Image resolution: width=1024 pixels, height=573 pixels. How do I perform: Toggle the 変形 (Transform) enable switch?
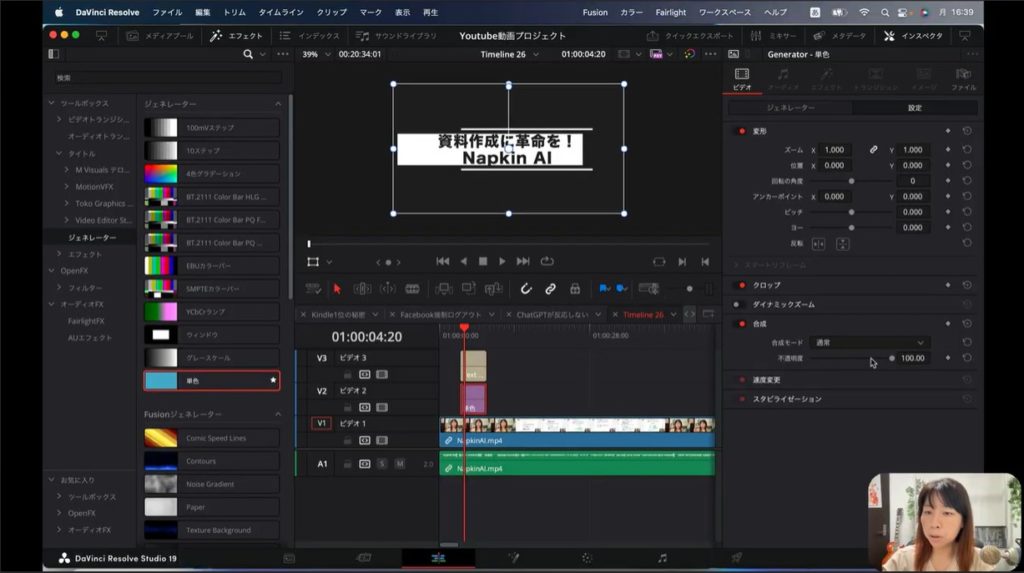tap(741, 131)
